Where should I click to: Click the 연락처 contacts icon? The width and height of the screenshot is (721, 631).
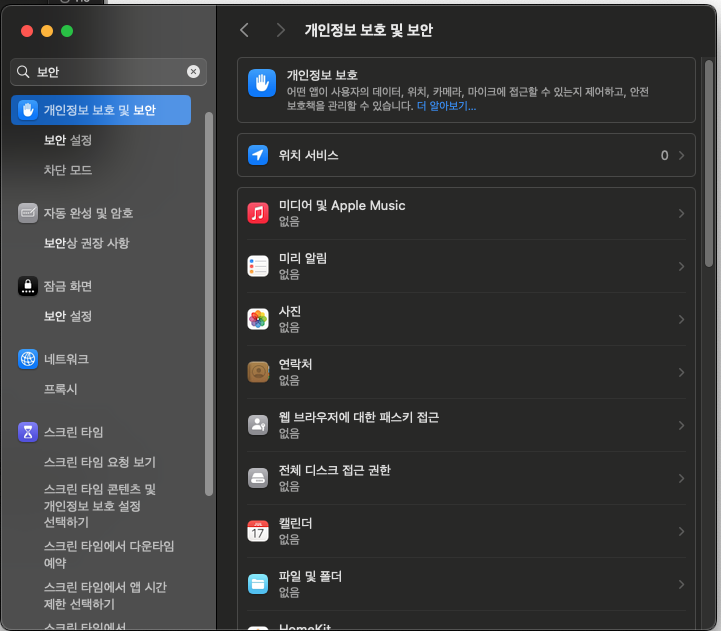[258, 372]
